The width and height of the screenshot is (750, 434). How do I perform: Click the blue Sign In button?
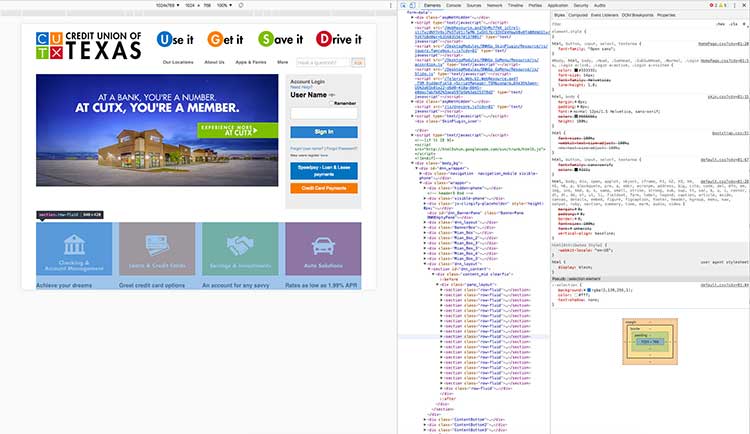point(324,132)
